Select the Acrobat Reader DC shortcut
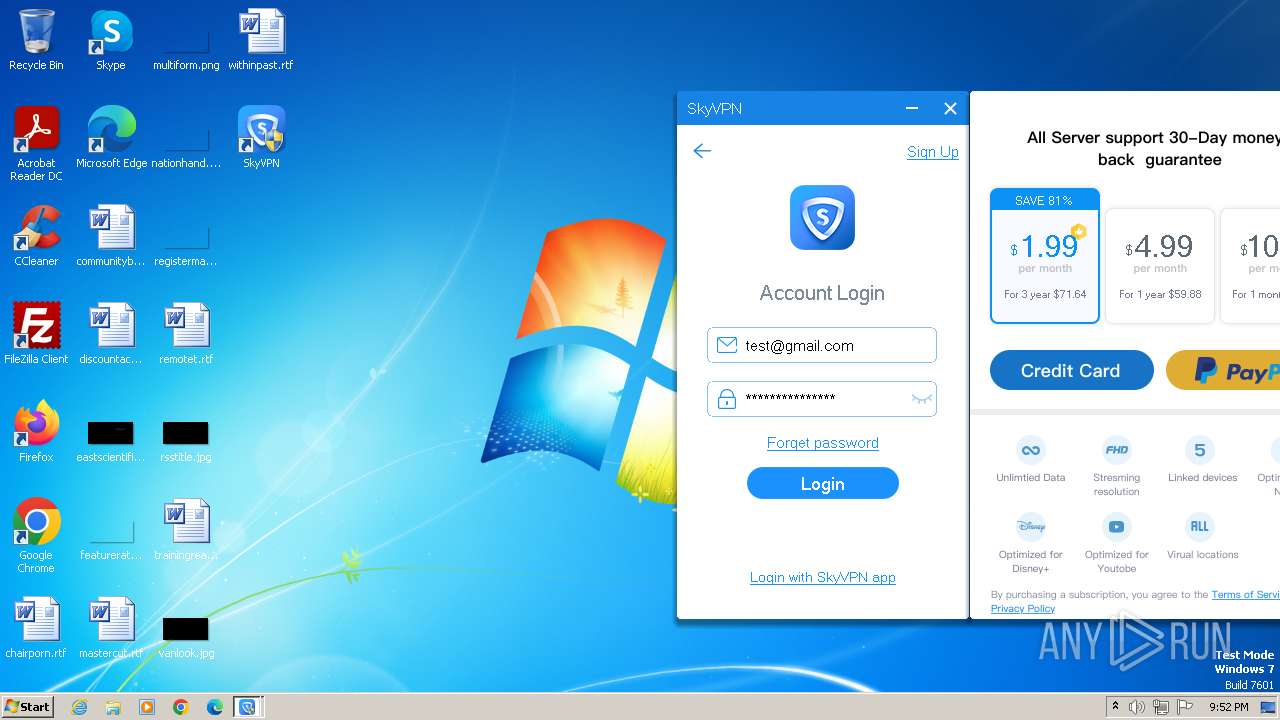1280x720 pixels. coord(36,144)
